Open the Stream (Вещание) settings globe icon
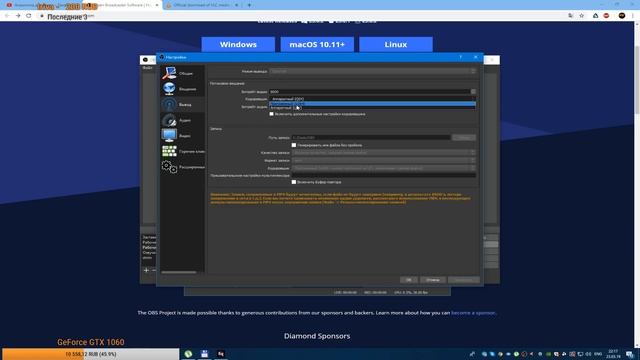The image size is (640, 360). click(169, 89)
